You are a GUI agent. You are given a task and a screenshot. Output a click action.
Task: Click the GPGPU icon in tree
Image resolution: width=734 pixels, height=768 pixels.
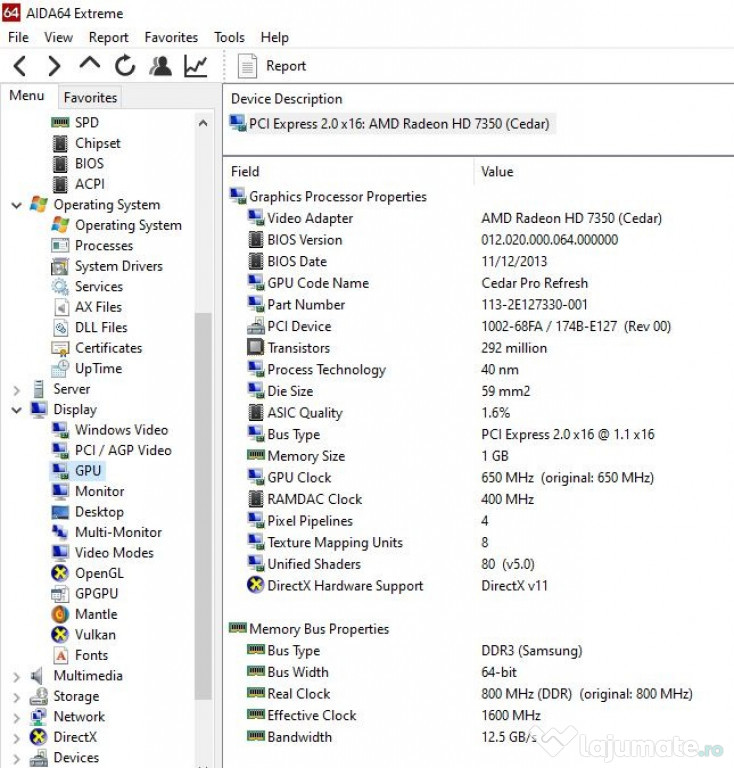(60, 594)
